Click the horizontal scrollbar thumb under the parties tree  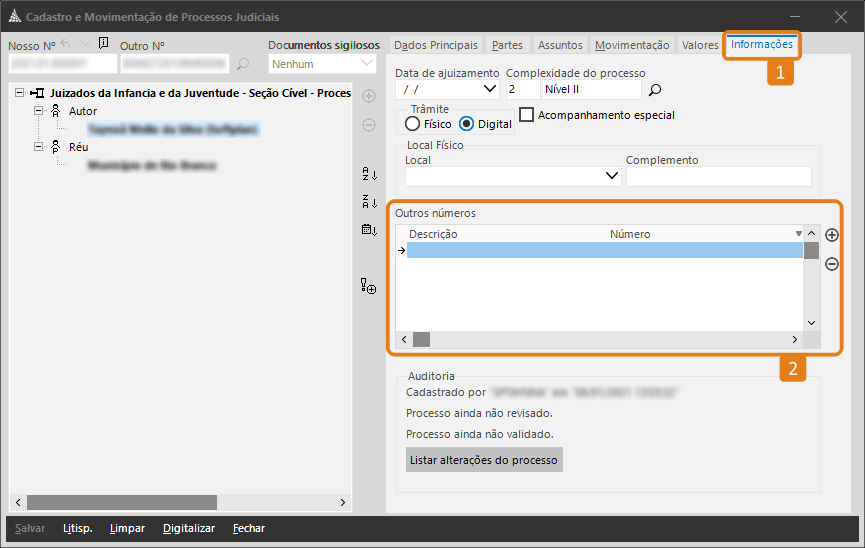(120, 502)
